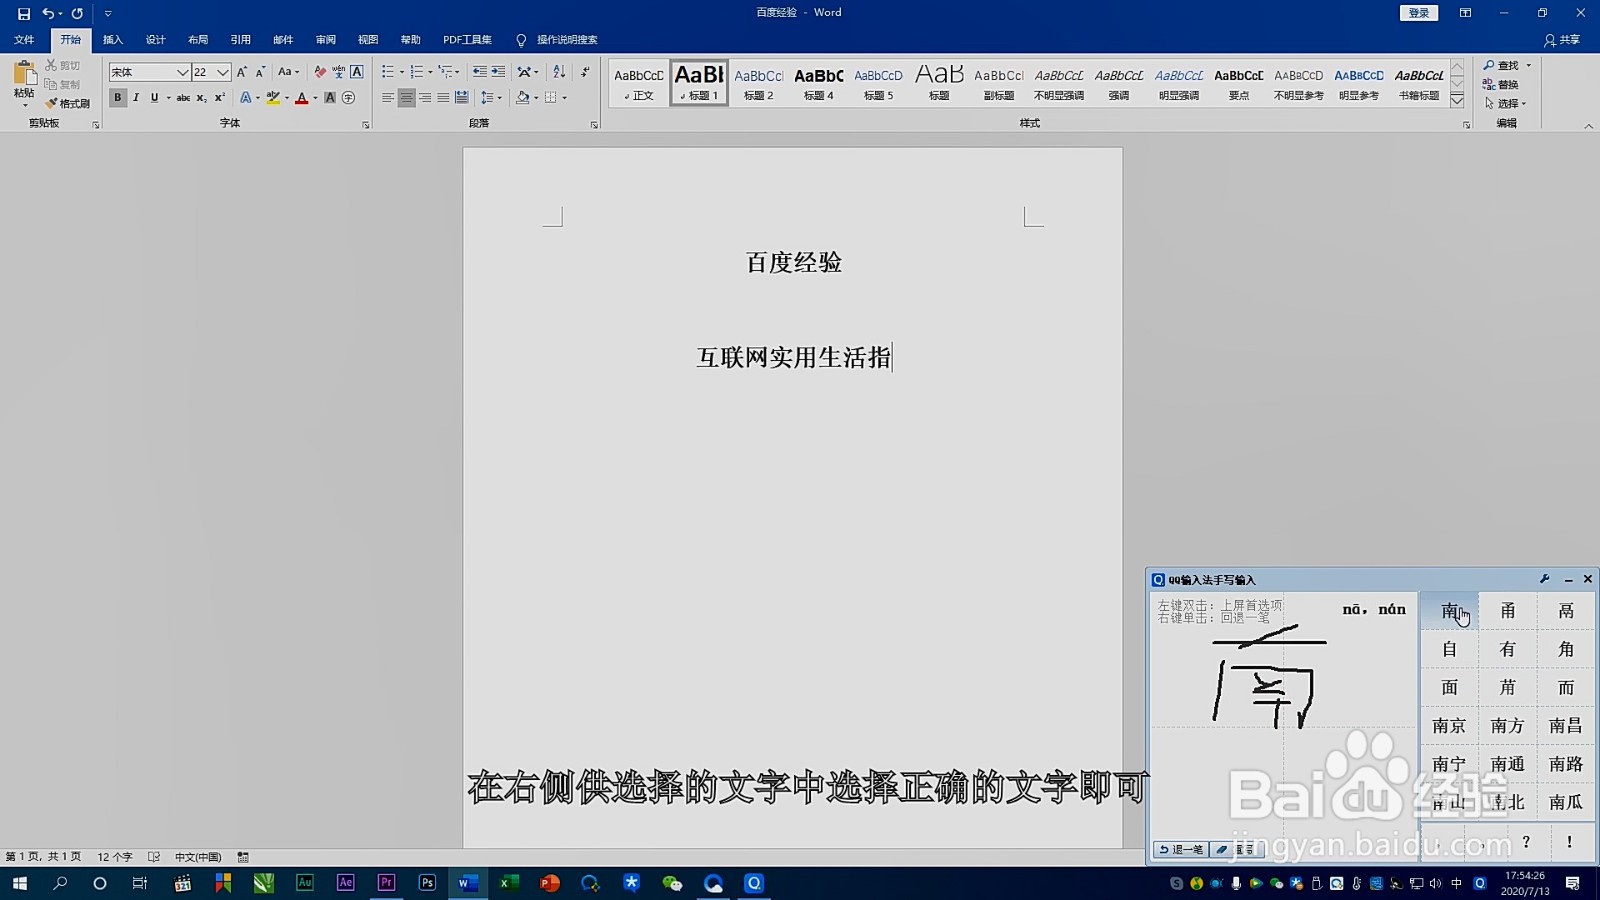This screenshot has height=900, width=1600.
Task: Open WeChat from the taskbar
Action: (x=672, y=883)
